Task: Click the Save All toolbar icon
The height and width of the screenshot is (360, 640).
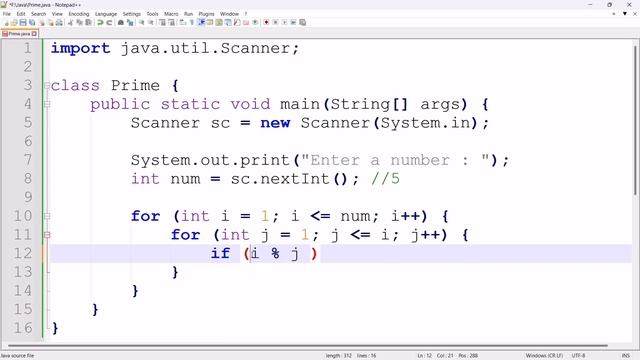Action: click(x=32, y=22)
